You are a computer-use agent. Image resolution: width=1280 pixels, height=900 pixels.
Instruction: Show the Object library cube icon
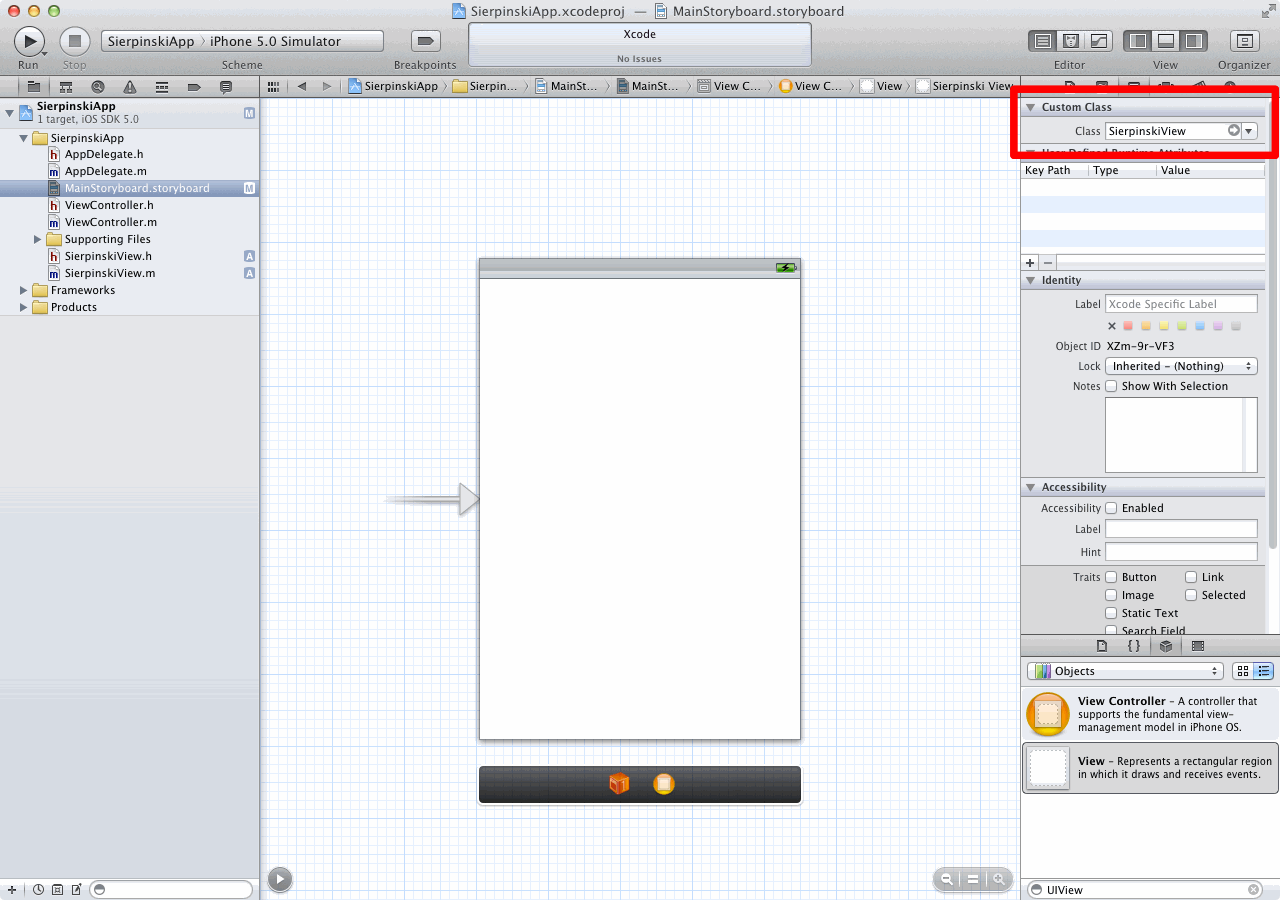click(1166, 646)
